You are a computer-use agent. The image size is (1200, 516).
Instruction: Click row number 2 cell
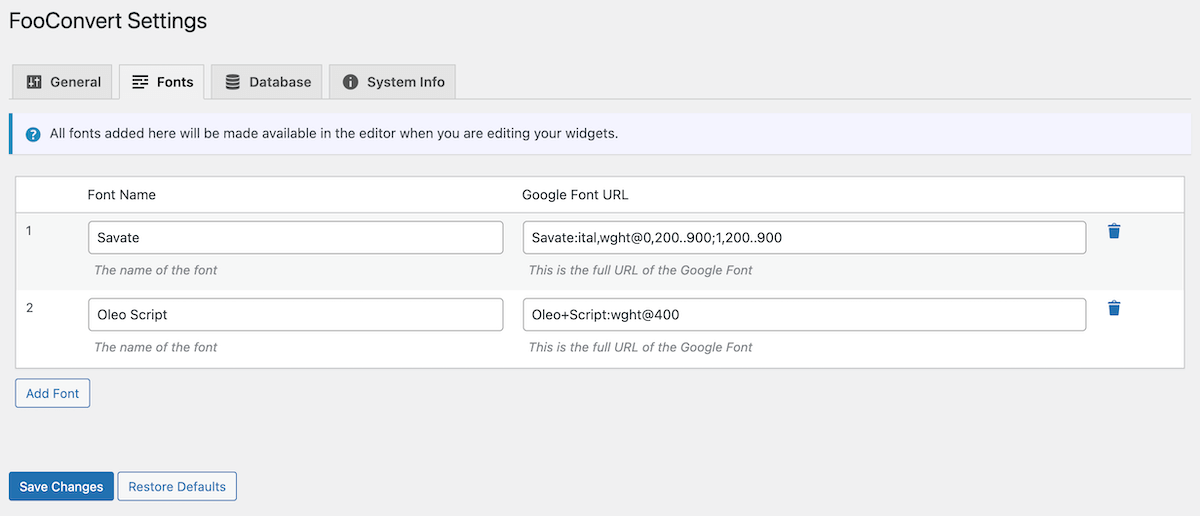pyautogui.click(x=30, y=308)
